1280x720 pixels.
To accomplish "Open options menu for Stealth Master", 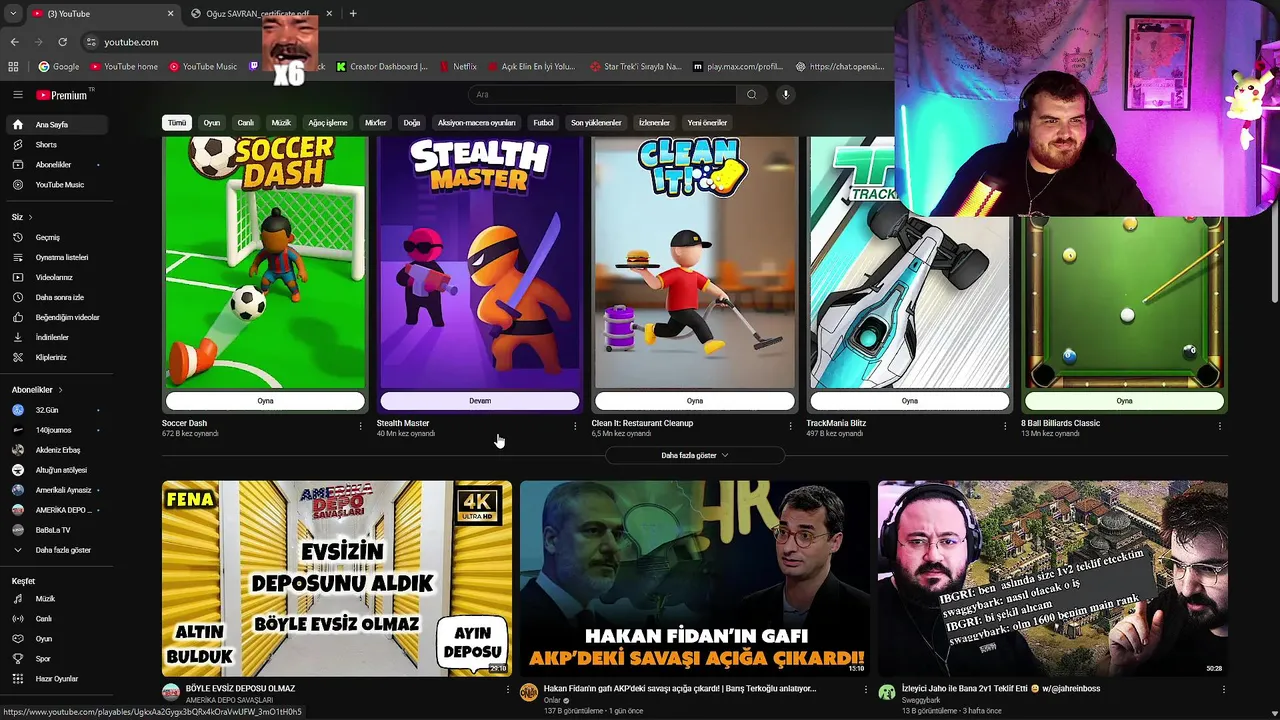I will tap(575, 426).
